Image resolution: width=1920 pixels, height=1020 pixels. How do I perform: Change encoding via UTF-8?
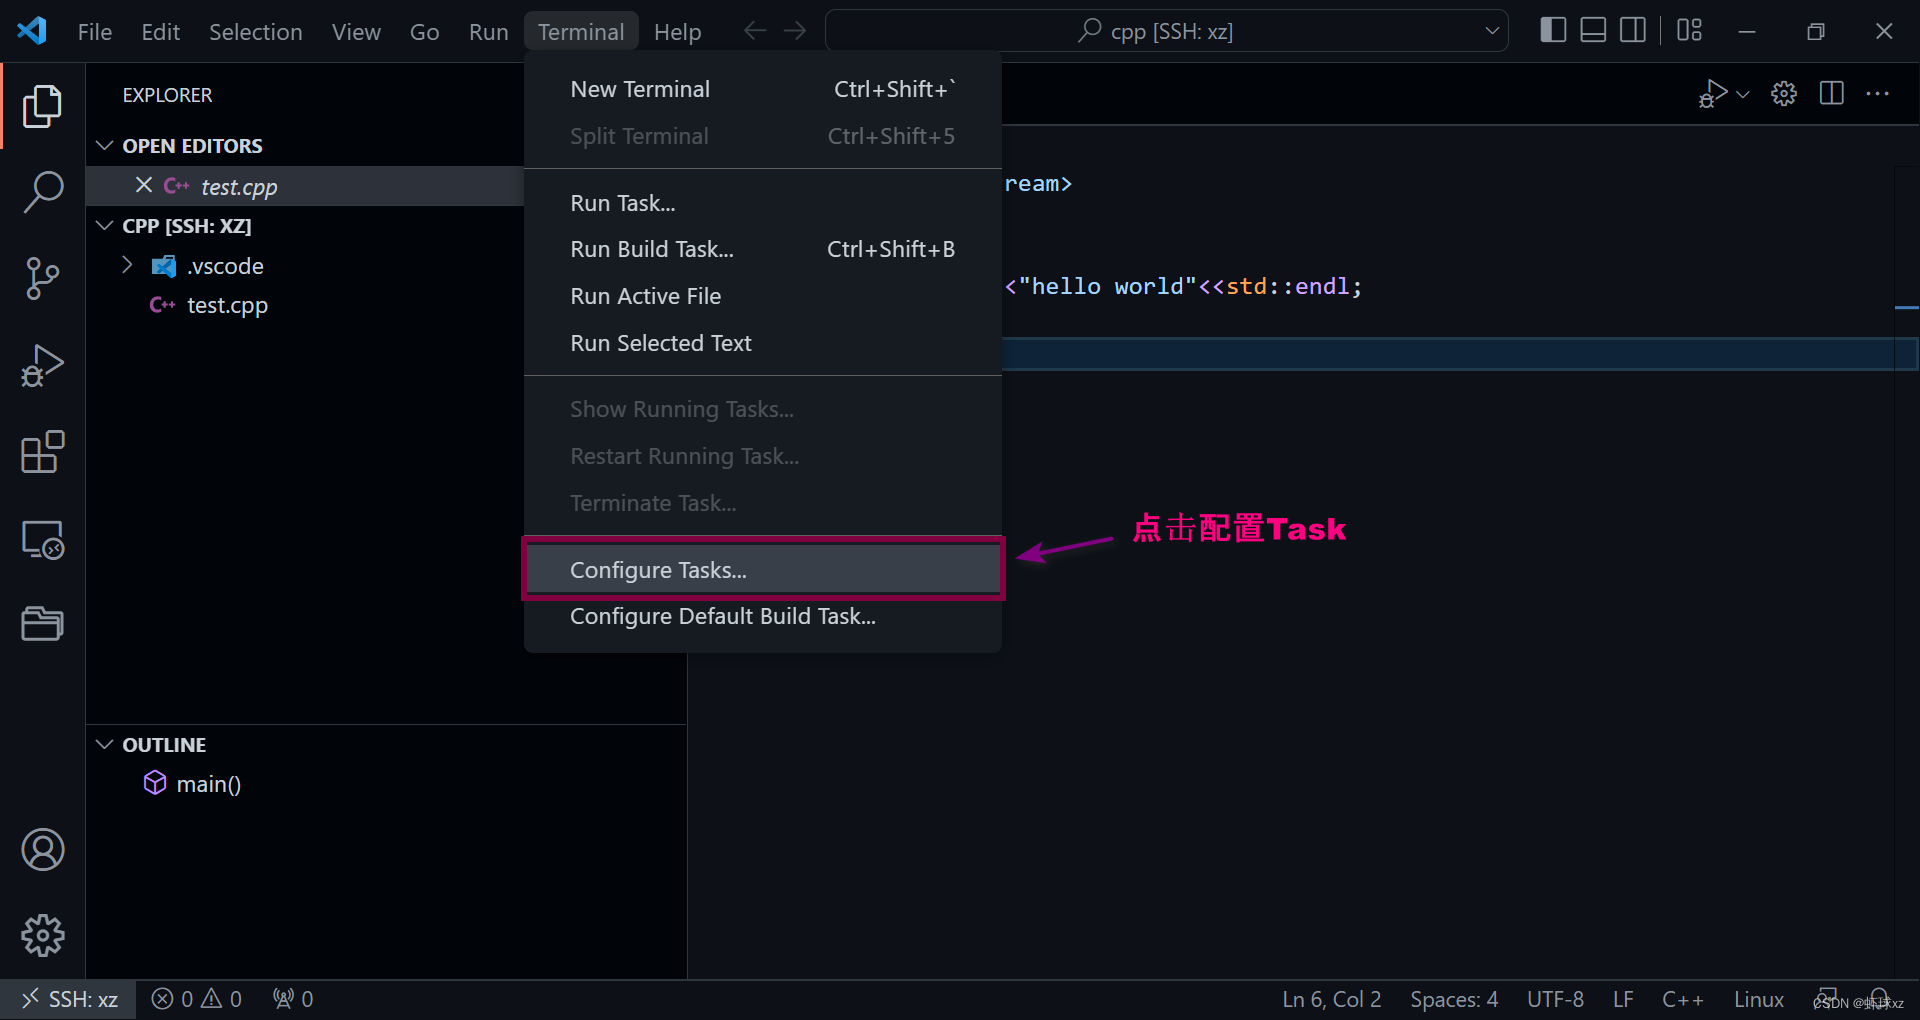coord(1555,999)
